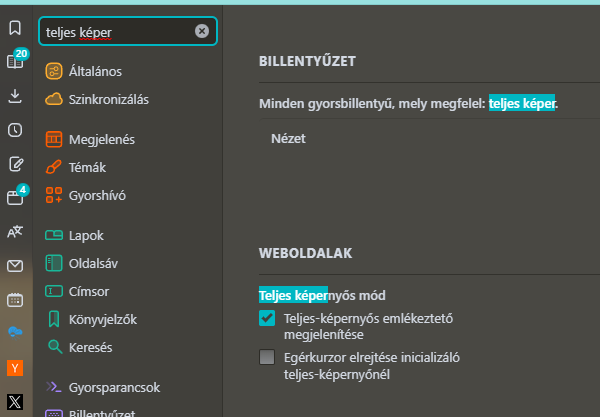Viewport: 600px width, 417px height.
Task: Select the Általános settings category
Action: 95,71
